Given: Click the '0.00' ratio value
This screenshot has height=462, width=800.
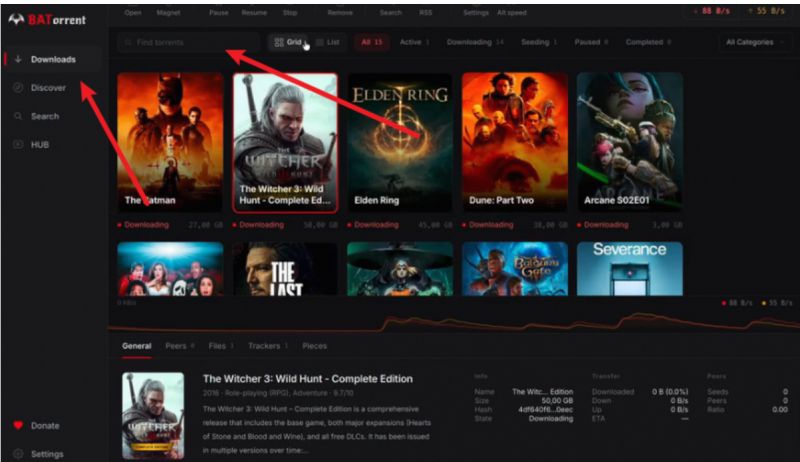Looking at the screenshot, I should [780, 409].
